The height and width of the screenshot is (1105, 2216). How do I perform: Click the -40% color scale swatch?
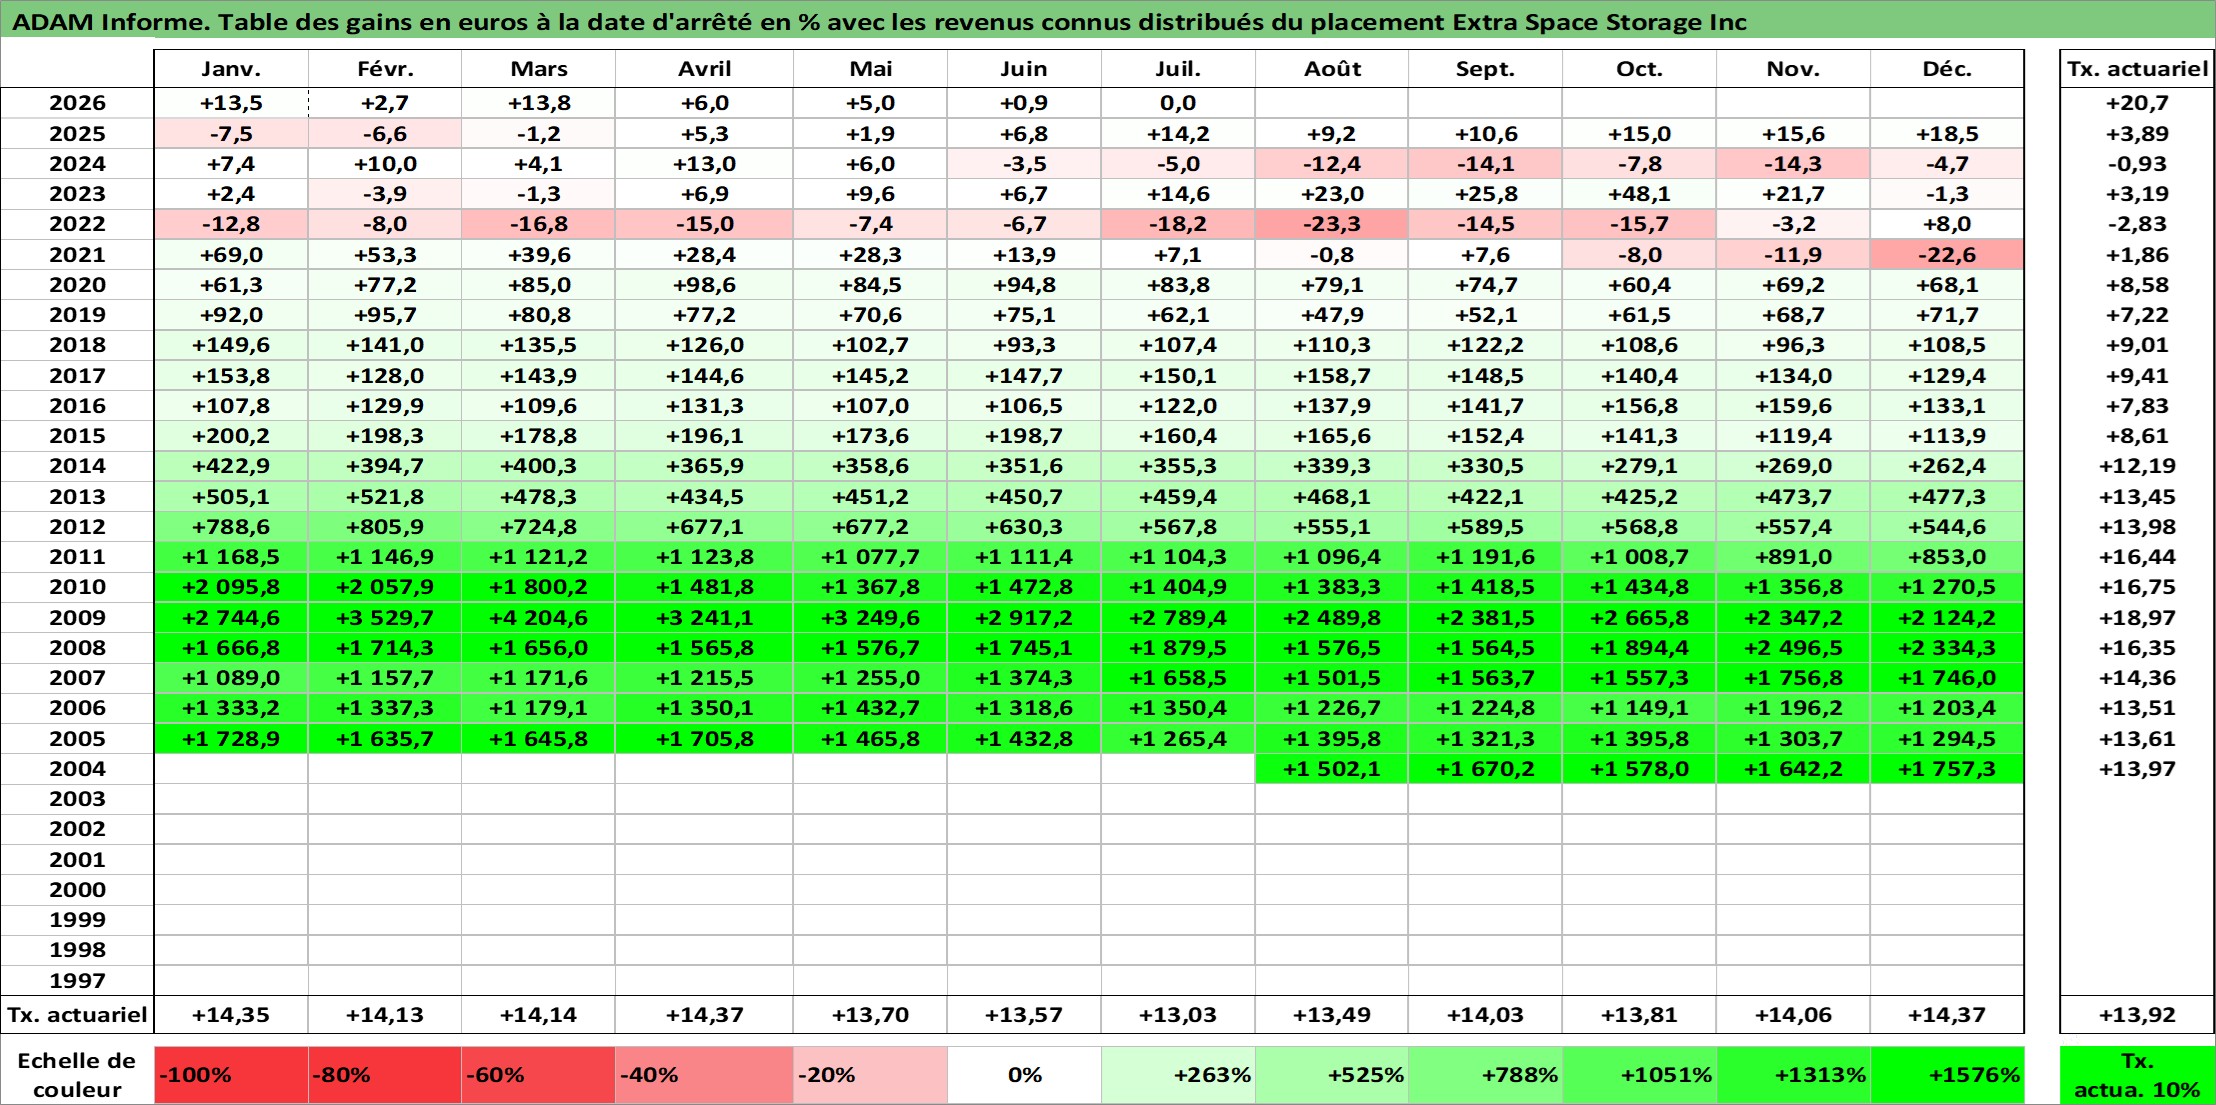705,1075
